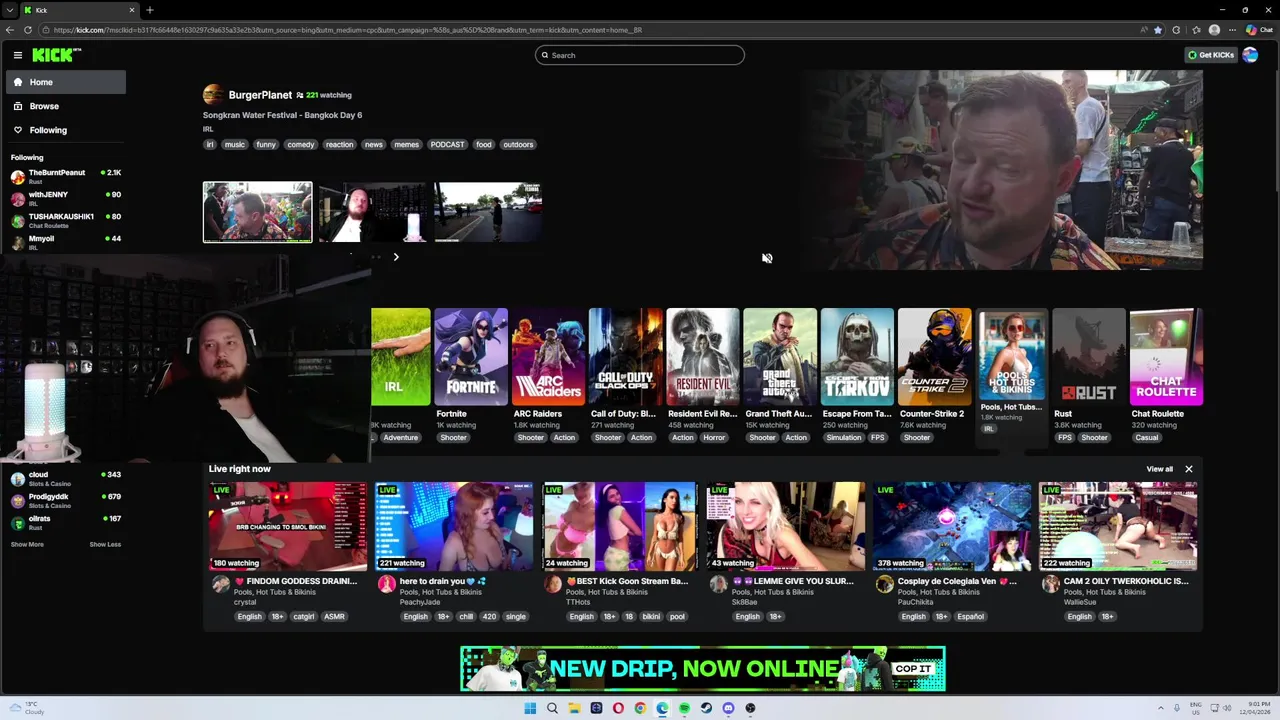Open the user avatar menu on Kick

[x=1250, y=55]
